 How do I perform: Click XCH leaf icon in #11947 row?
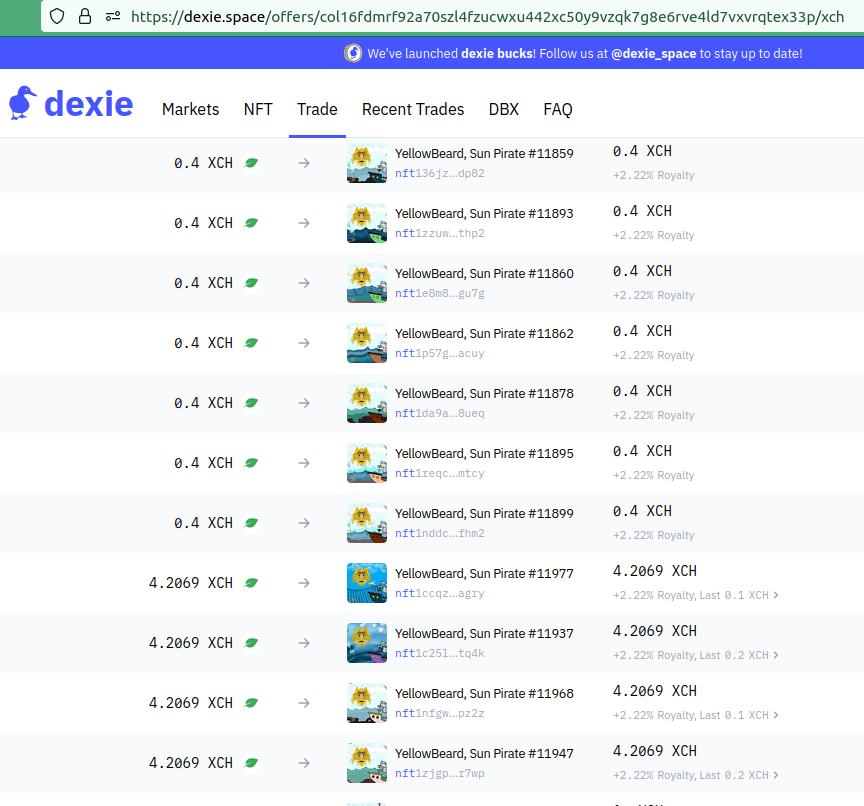251,764
